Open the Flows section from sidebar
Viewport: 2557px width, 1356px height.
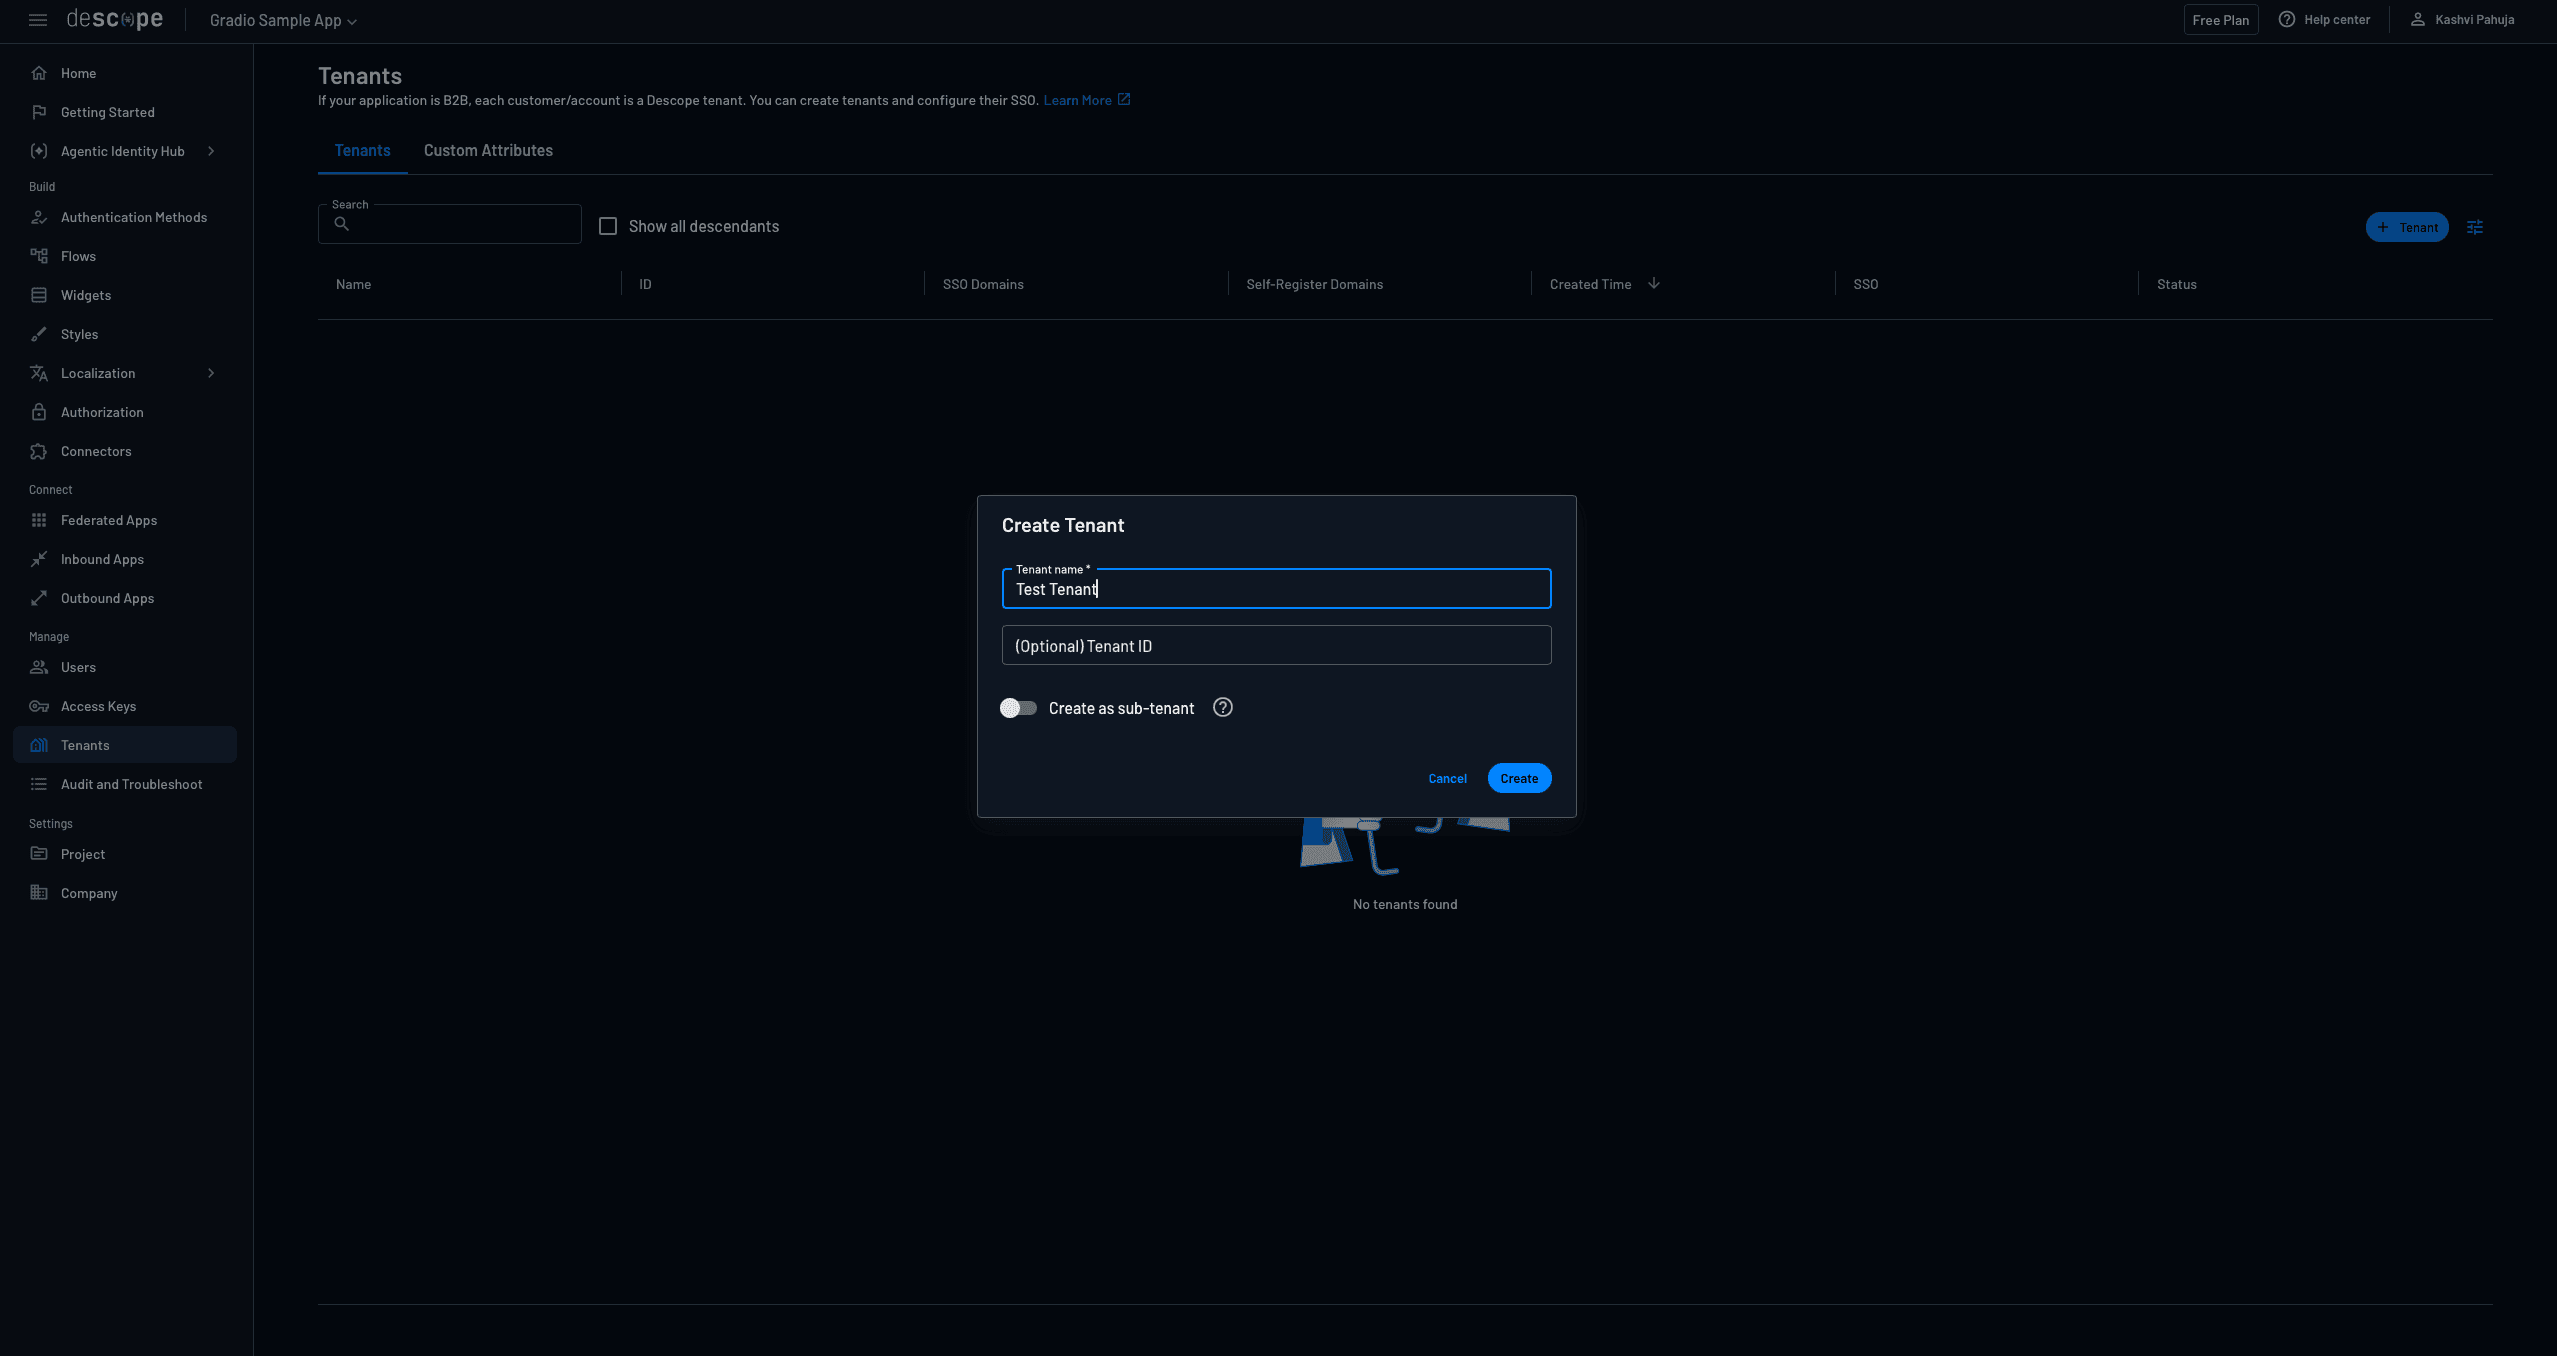click(x=78, y=256)
